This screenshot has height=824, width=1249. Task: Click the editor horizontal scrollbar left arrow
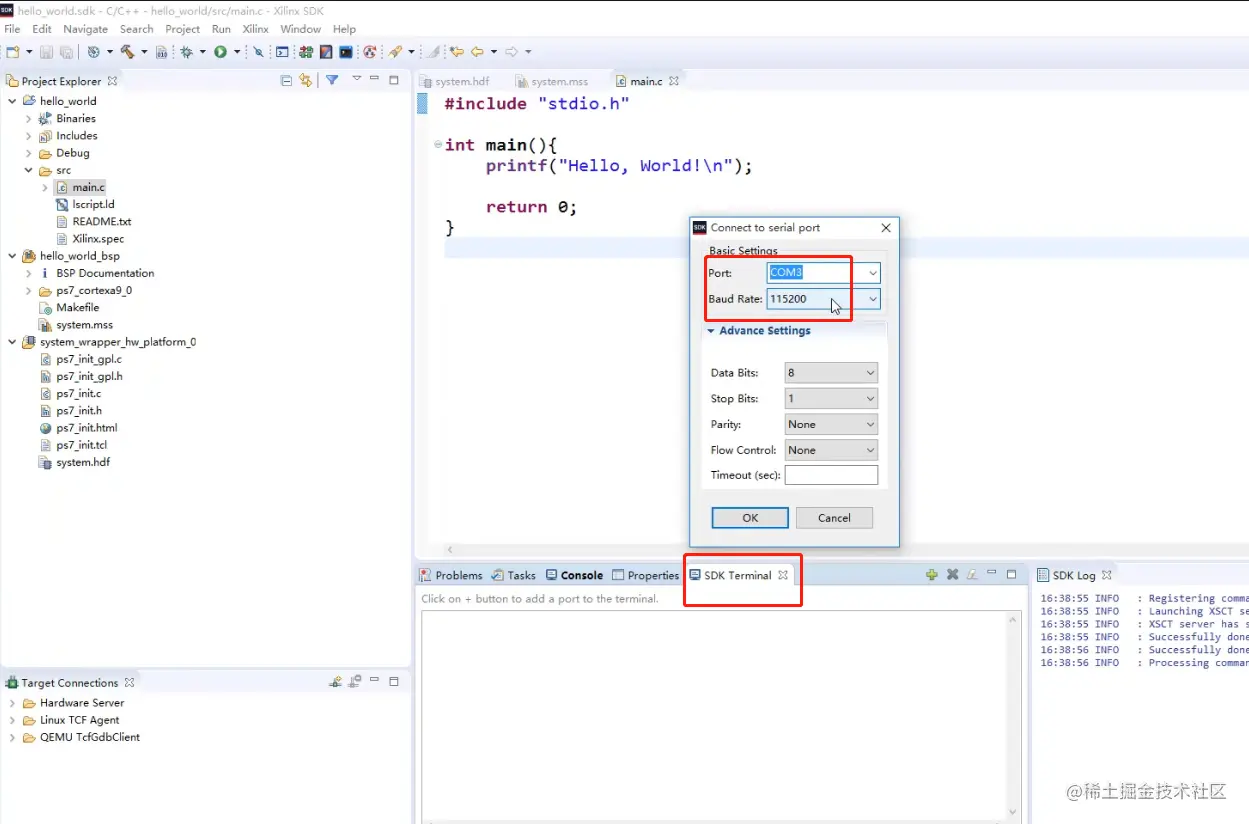pos(449,549)
